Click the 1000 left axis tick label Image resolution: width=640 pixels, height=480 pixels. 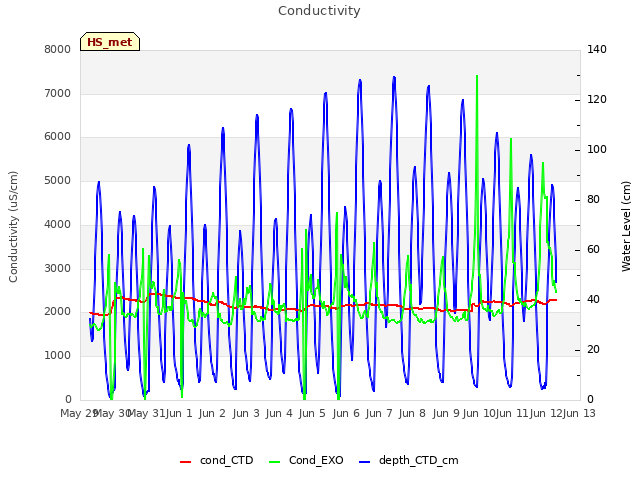[x=58, y=356]
